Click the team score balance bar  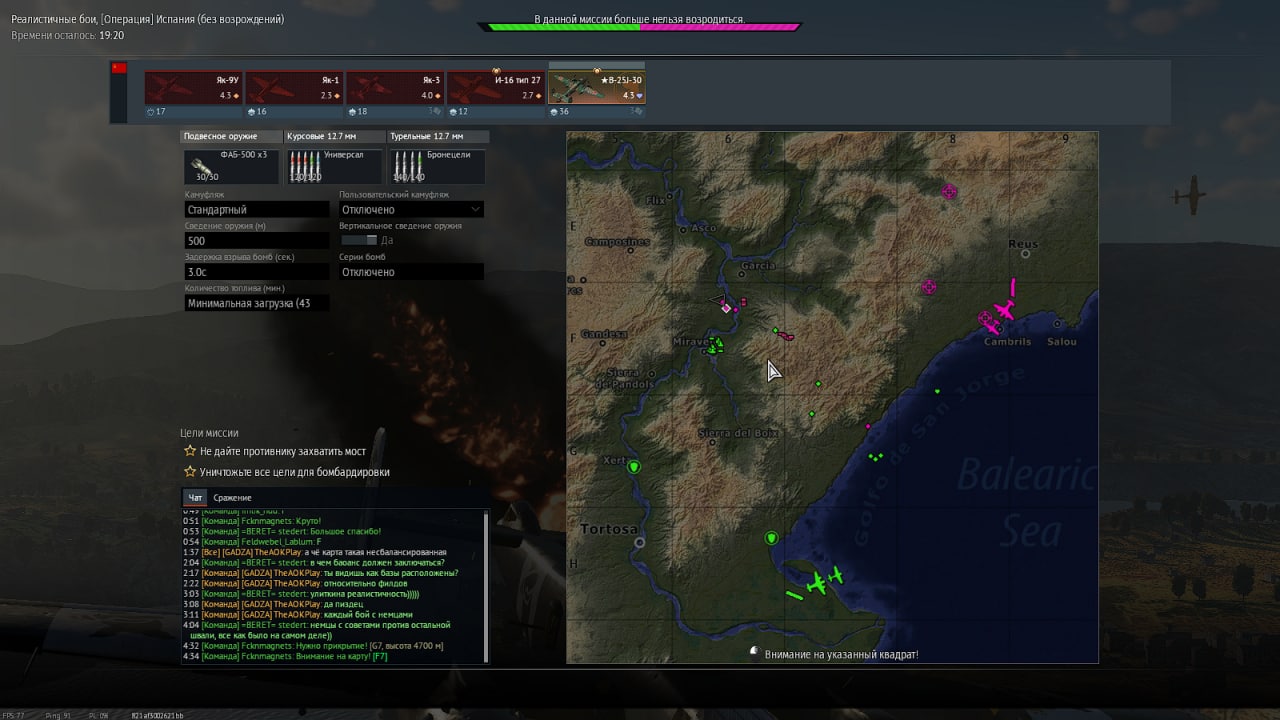coord(640,27)
